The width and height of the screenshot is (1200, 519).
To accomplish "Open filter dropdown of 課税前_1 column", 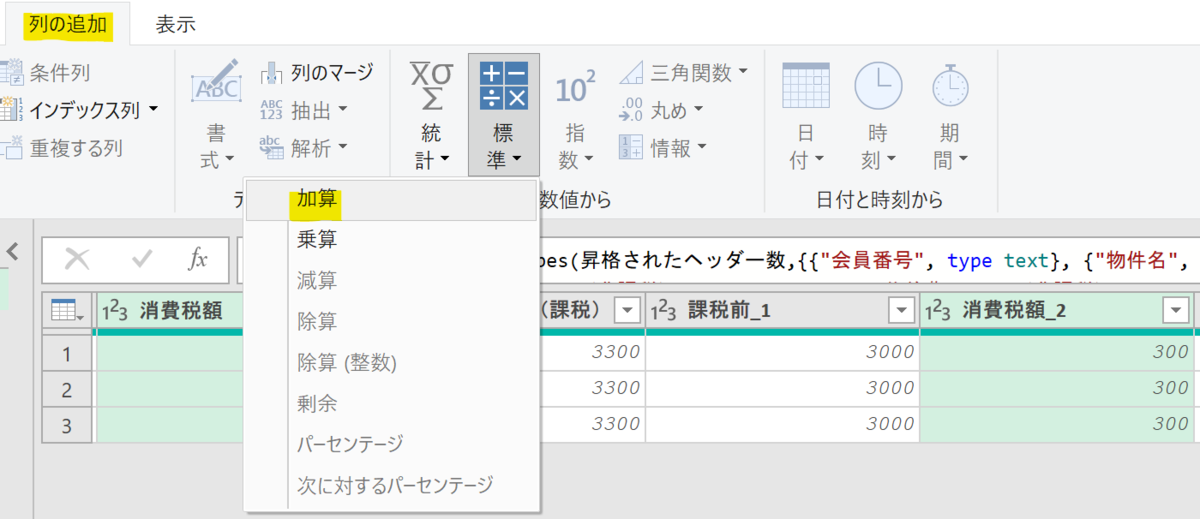I will [x=901, y=312].
